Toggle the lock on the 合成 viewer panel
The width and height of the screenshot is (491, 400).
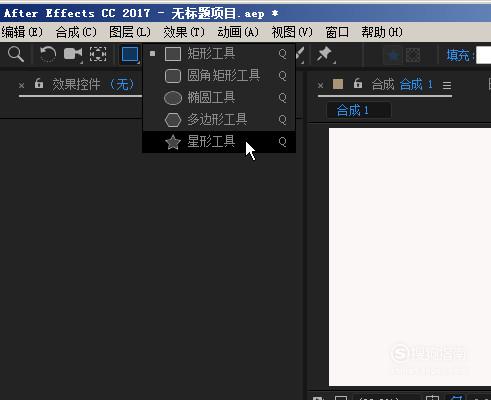pos(358,84)
